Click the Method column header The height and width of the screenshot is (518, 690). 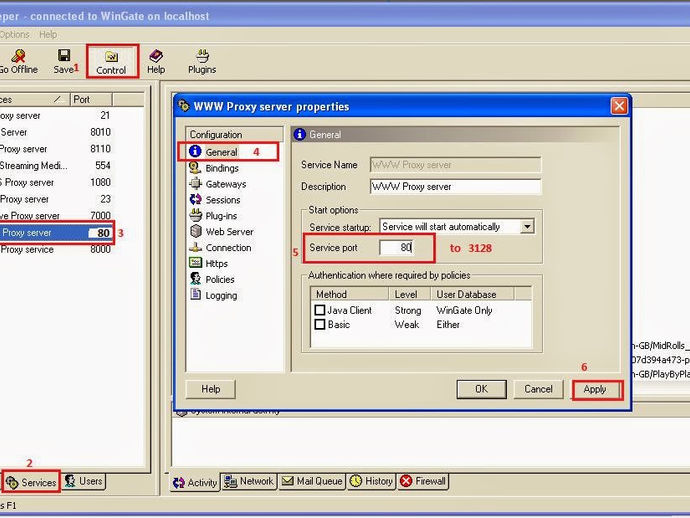coord(350,294)
